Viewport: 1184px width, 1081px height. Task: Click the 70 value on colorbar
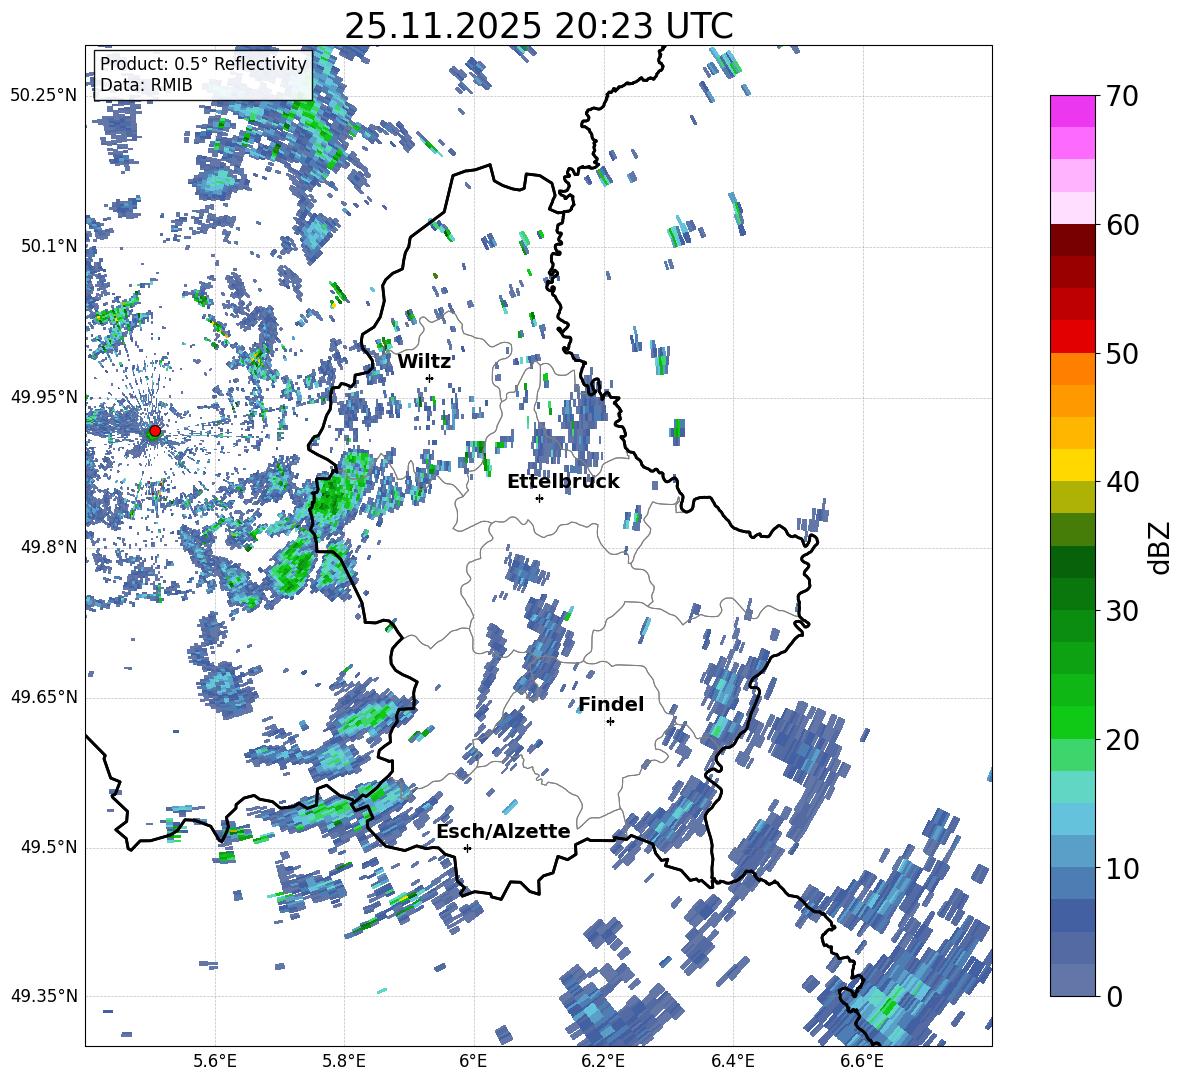(1122, 97)
